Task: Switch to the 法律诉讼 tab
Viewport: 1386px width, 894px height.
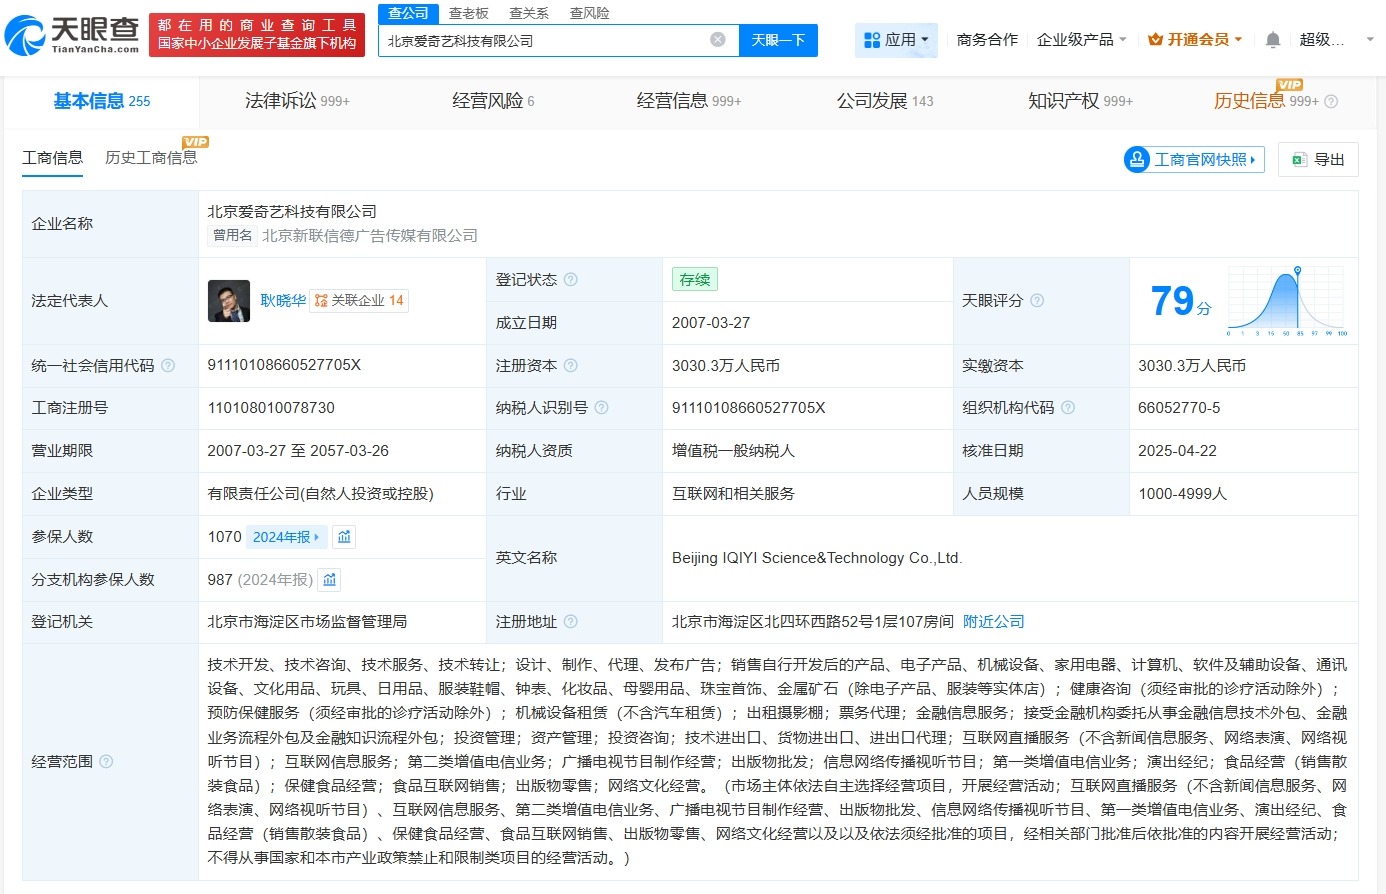Action: coord(283,100)
